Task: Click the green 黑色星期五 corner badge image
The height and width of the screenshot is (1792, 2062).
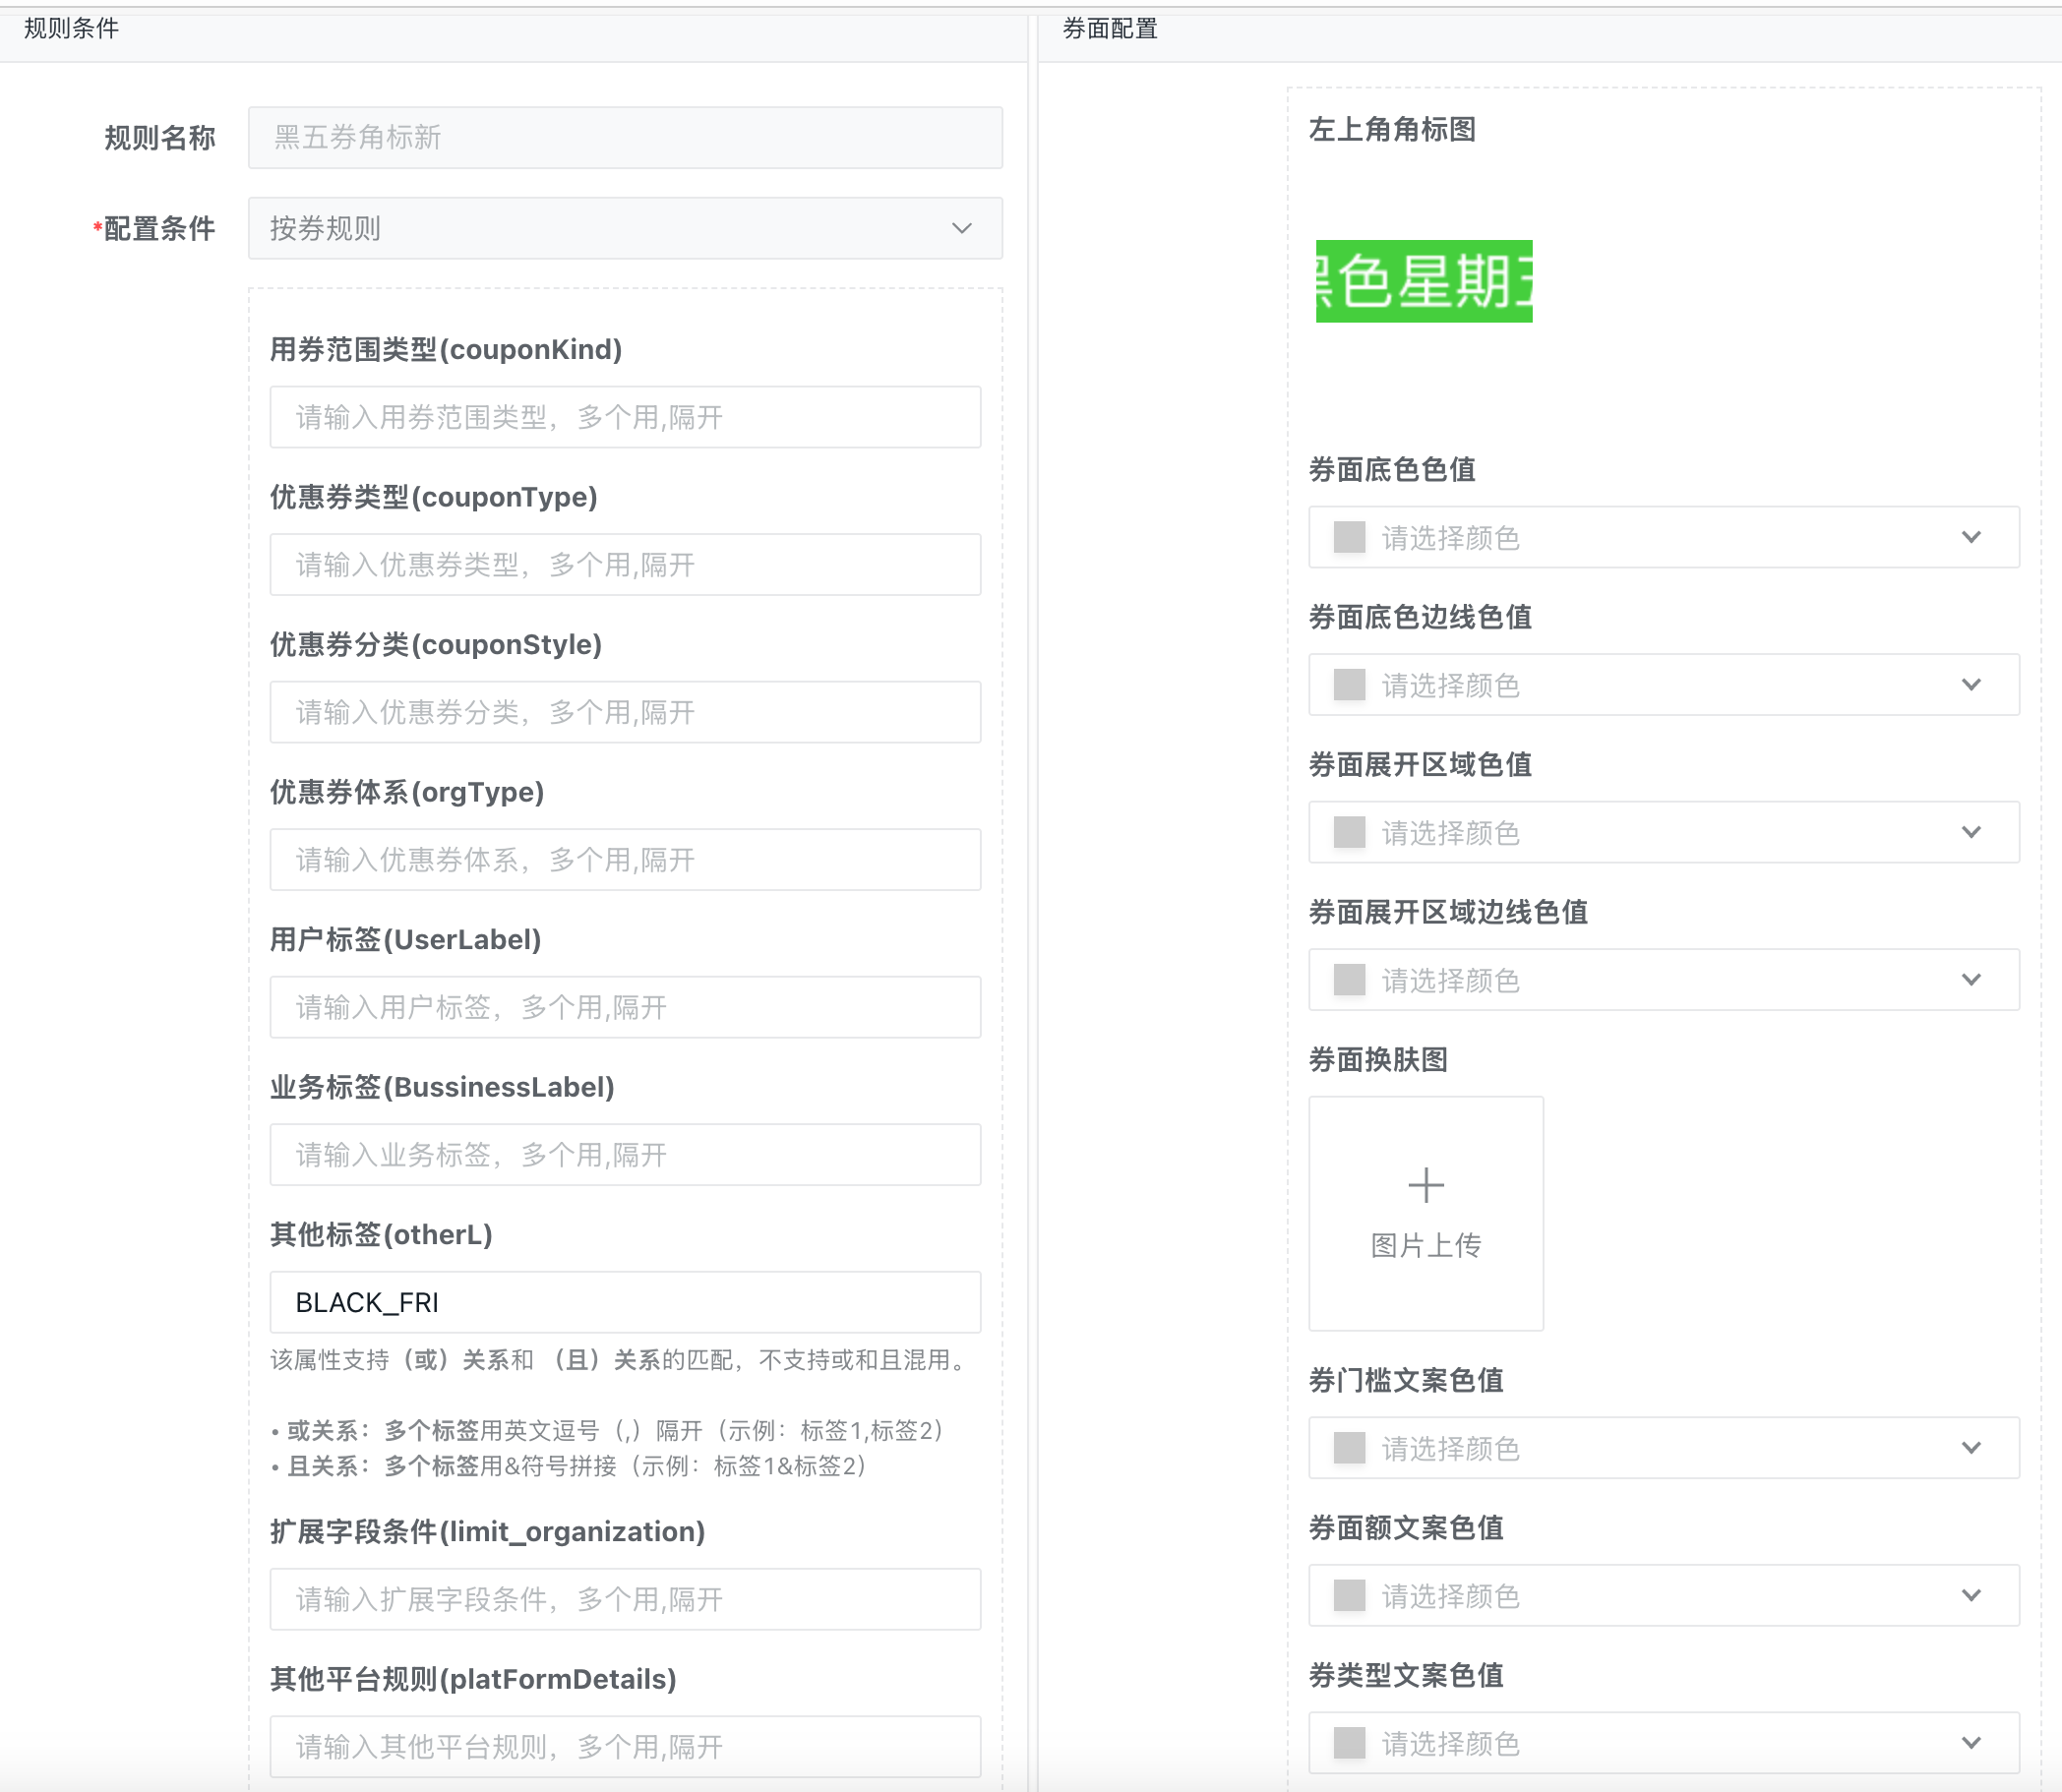Action: pos(1423,281)
